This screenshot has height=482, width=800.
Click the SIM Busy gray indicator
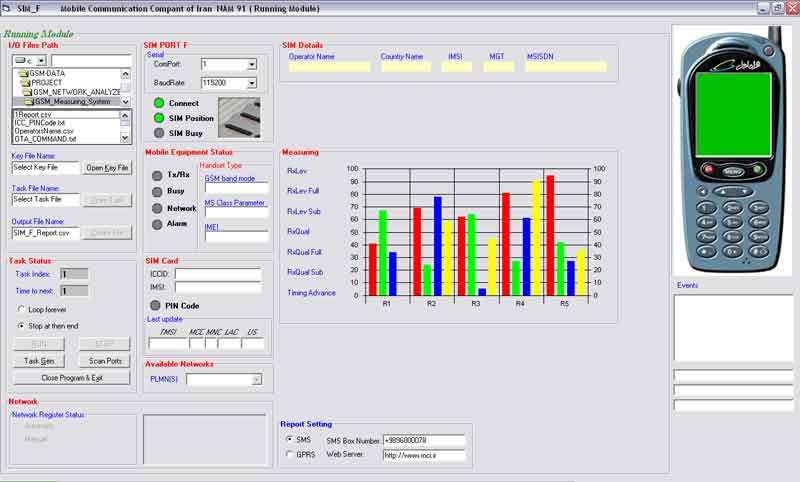click(x=159, y=133)
